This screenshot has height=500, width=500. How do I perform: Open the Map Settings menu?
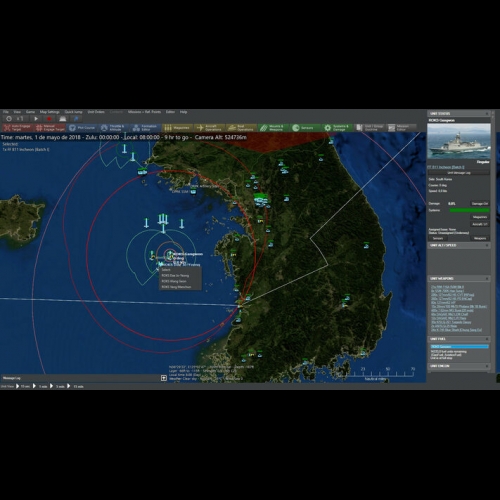pyautogui.click(x=49, y=112)
